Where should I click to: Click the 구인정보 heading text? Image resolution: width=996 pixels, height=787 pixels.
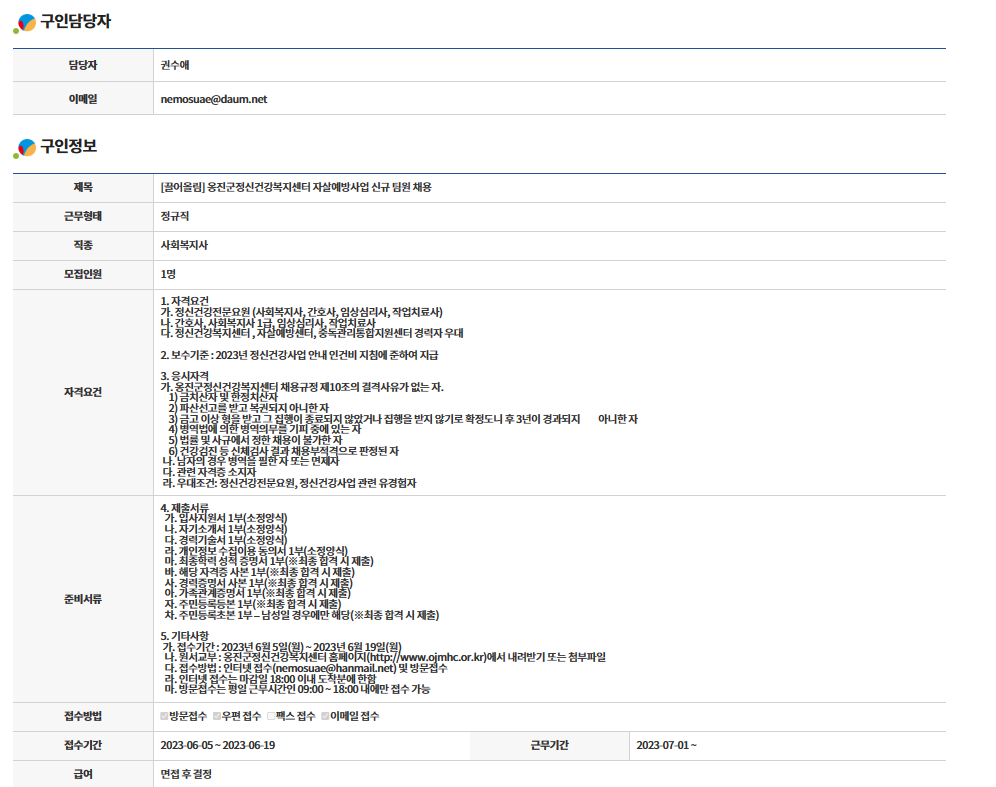68,147
